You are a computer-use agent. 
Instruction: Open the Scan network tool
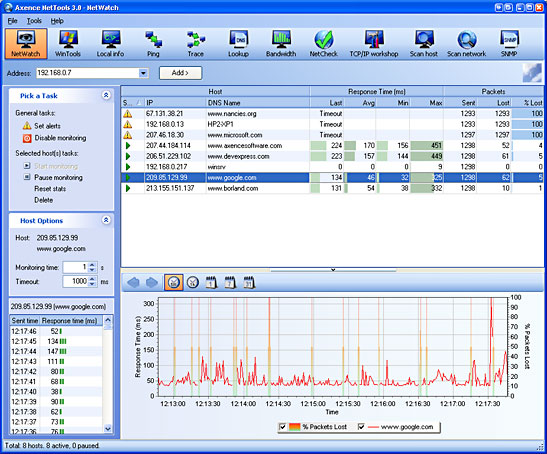(x=466, y=44)
